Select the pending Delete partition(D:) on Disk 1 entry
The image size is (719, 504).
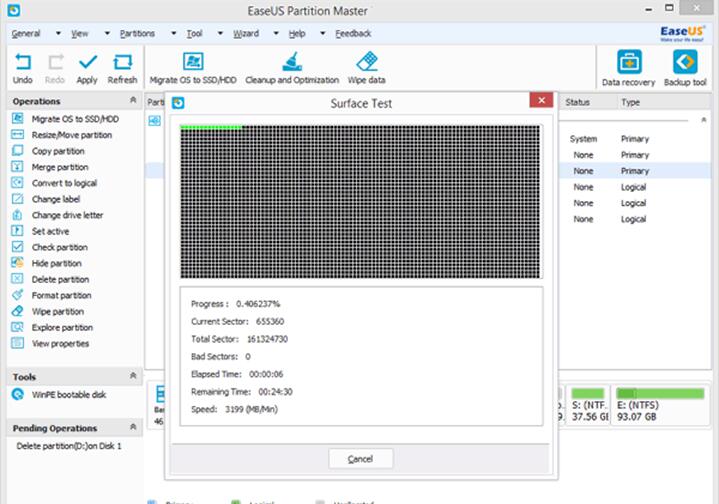tap(69, 446)
